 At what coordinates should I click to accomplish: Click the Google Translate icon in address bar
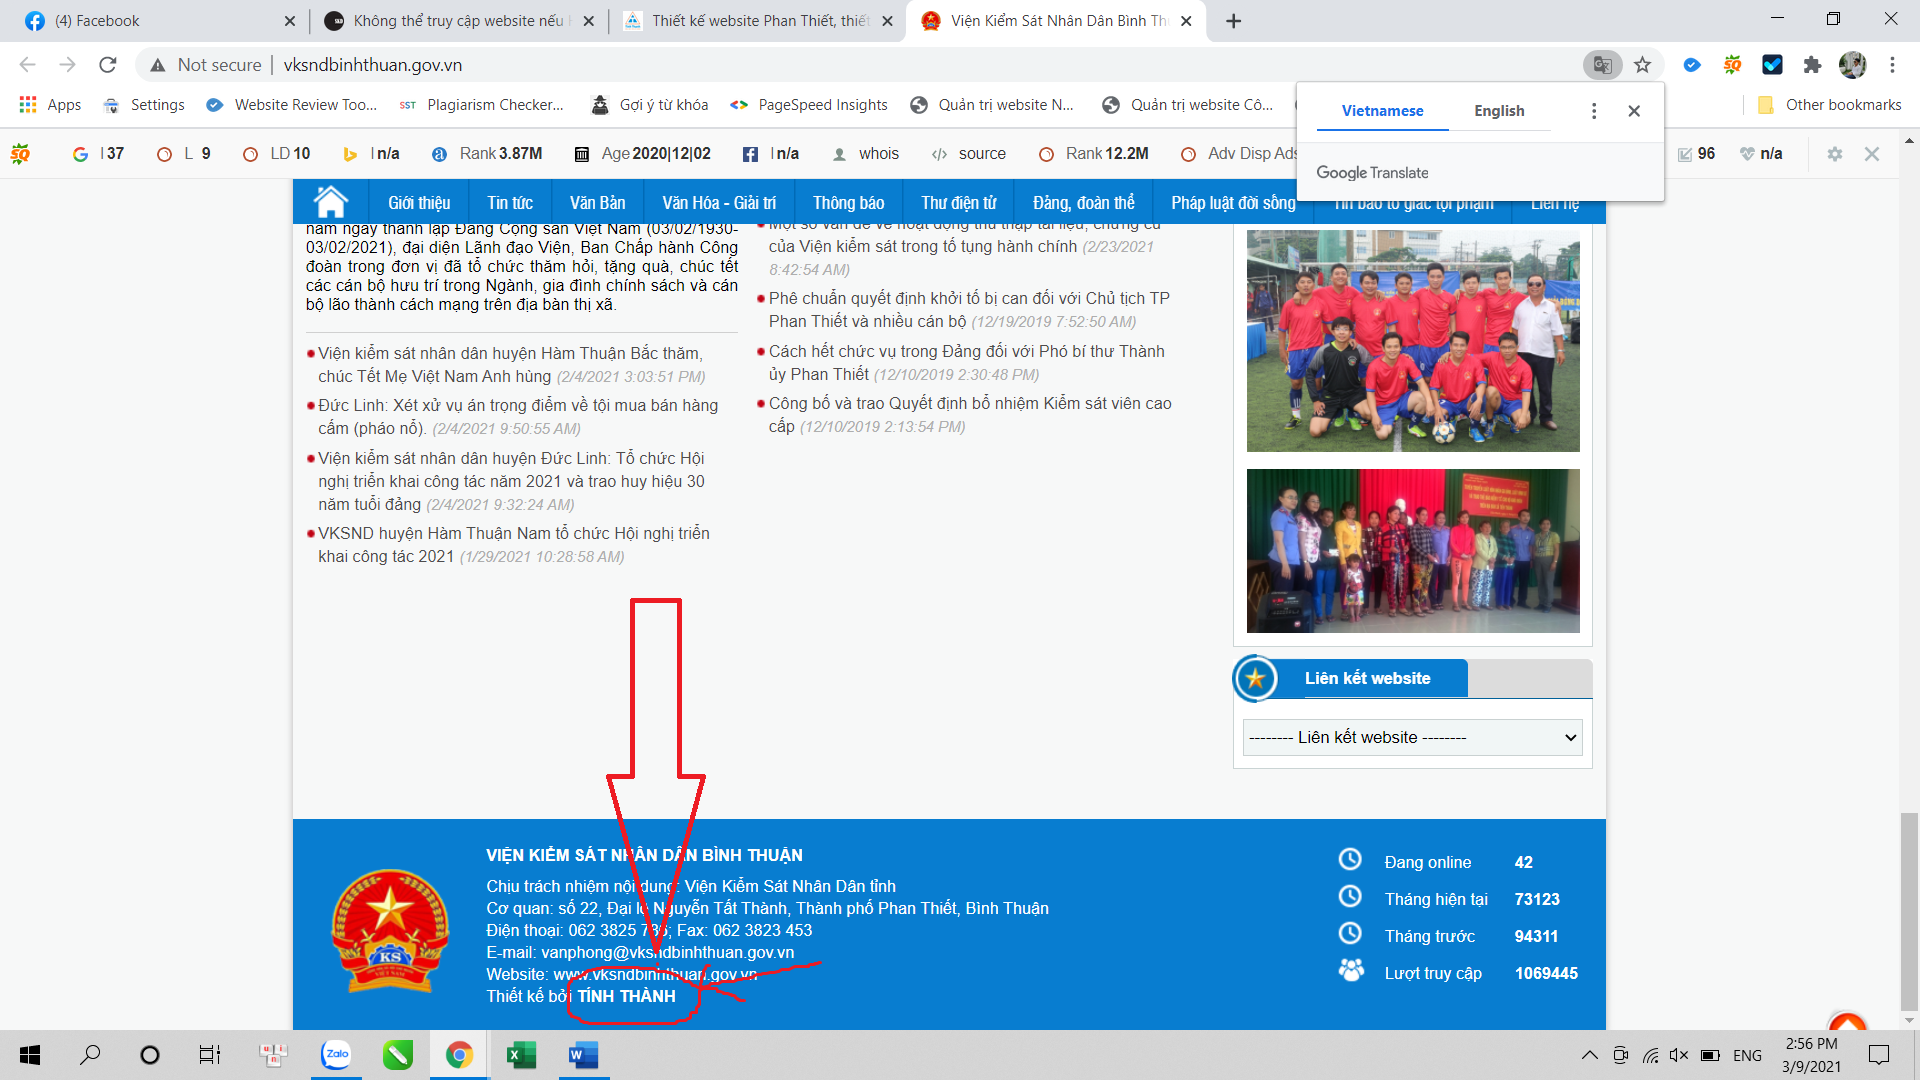pyautogui.click(x=1602, y=64)
